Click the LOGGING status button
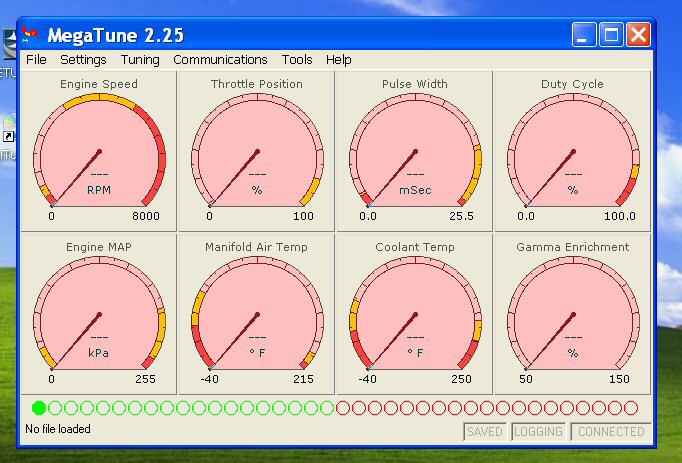The image size is (682, 463). click(x=539, y=432)
